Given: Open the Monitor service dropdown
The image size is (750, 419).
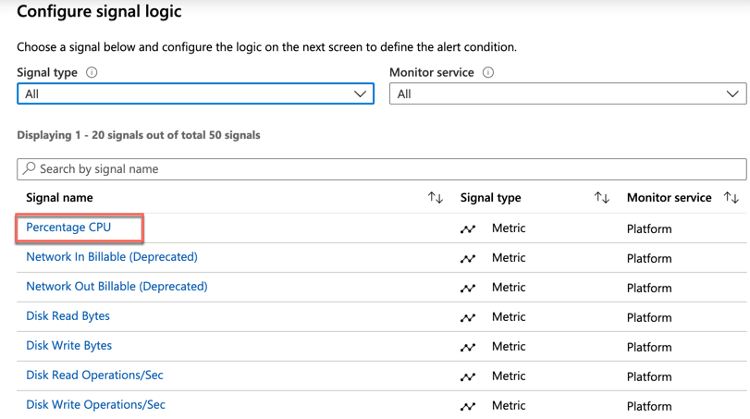Looking at the screenshot, I should tap(567, 94).
